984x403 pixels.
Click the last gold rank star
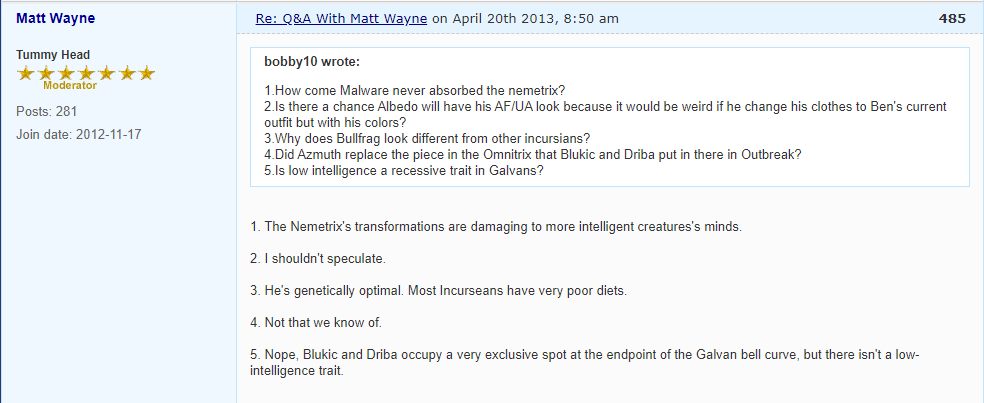146,73
